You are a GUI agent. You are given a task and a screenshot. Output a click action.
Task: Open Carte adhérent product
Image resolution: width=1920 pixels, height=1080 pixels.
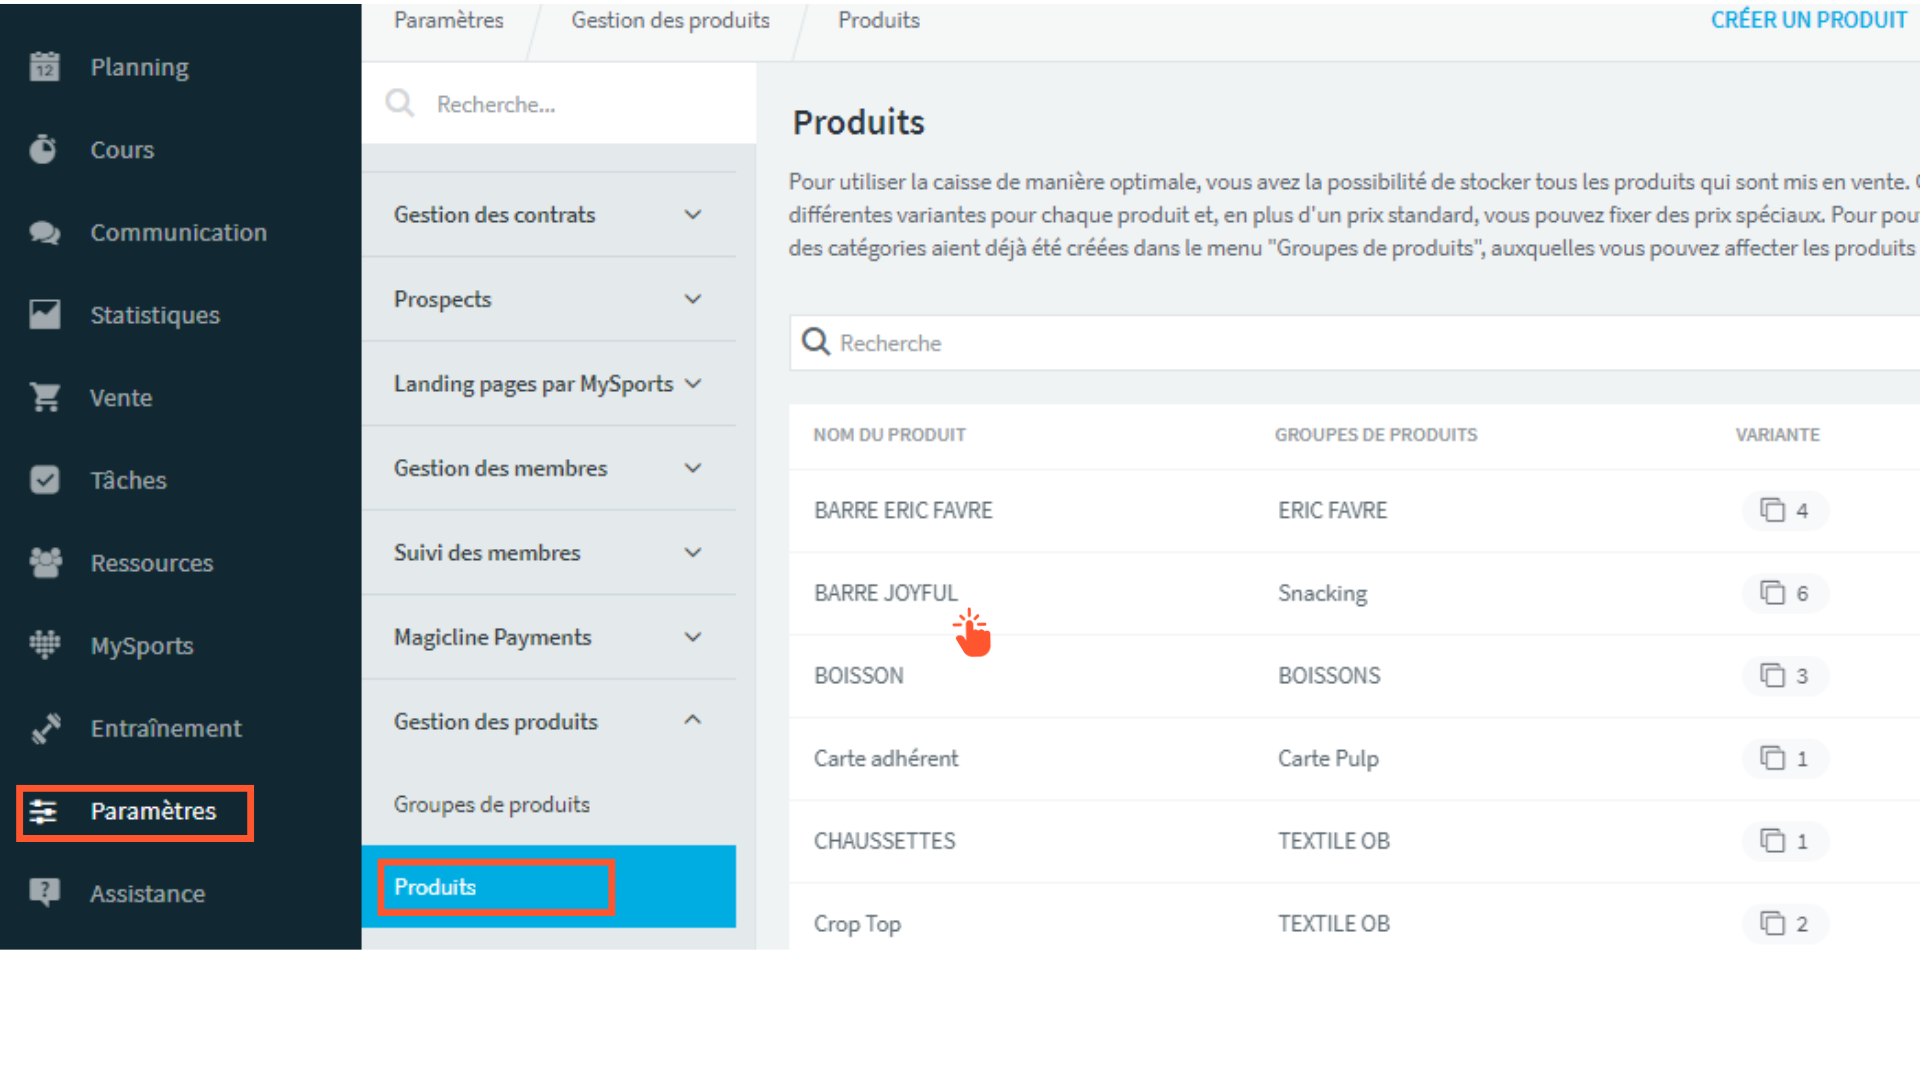point(886,758)
